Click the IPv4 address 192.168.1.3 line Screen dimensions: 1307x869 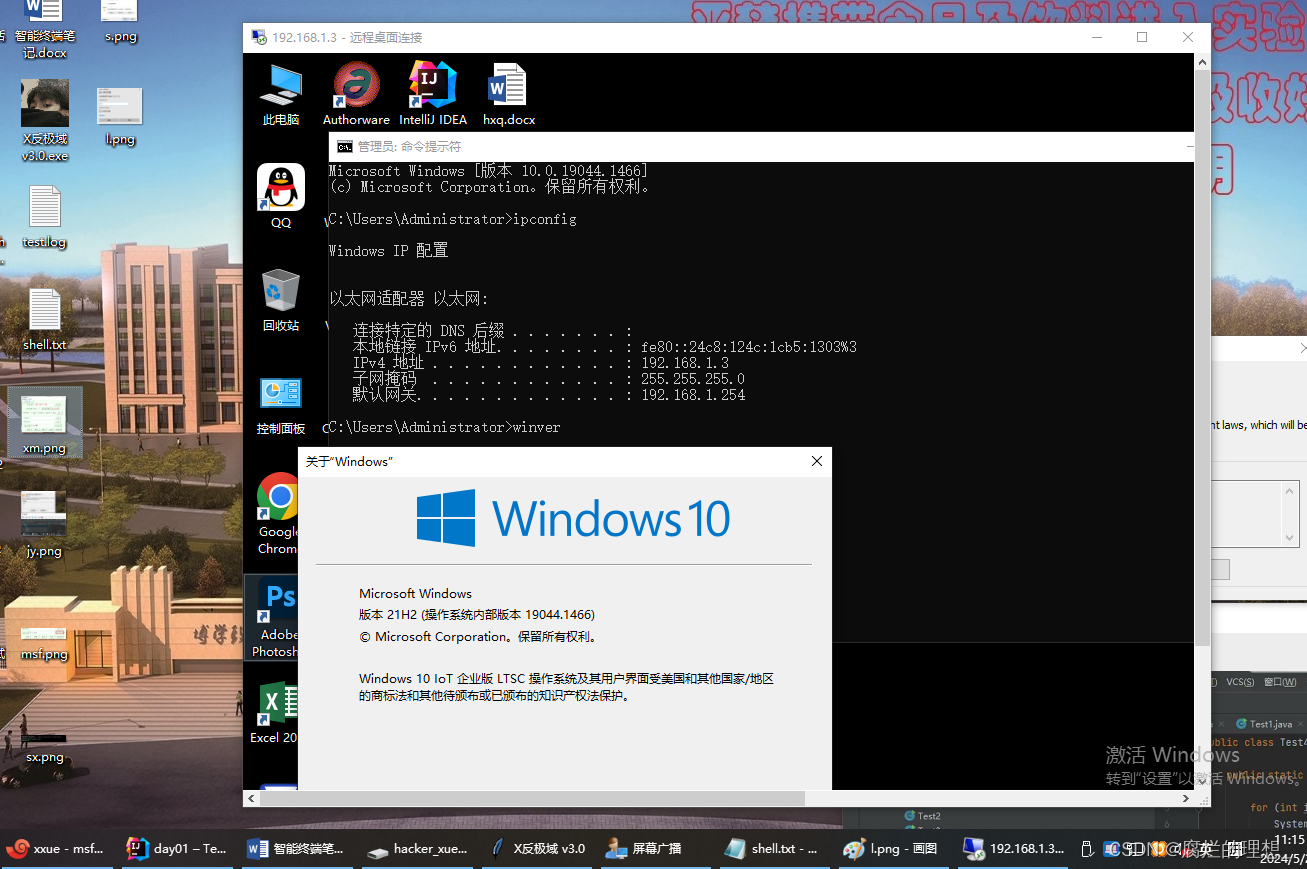541,363
